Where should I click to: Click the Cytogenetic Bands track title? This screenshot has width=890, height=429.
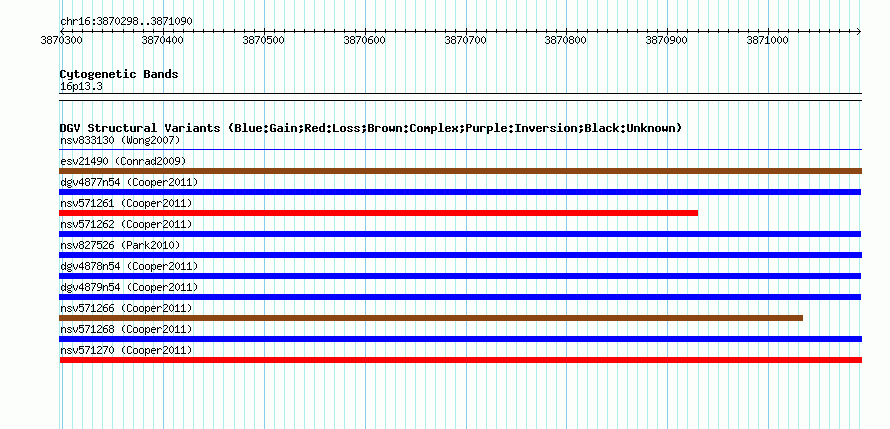point(119,74)
